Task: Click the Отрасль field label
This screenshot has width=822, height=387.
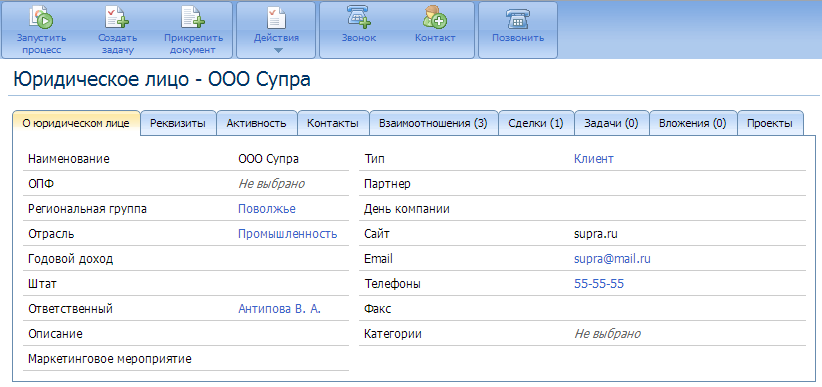Action: (x=51, y=234)
